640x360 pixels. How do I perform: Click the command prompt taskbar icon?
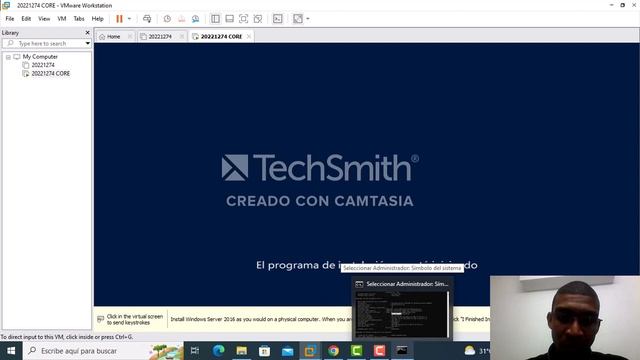[x=402, y=351]
